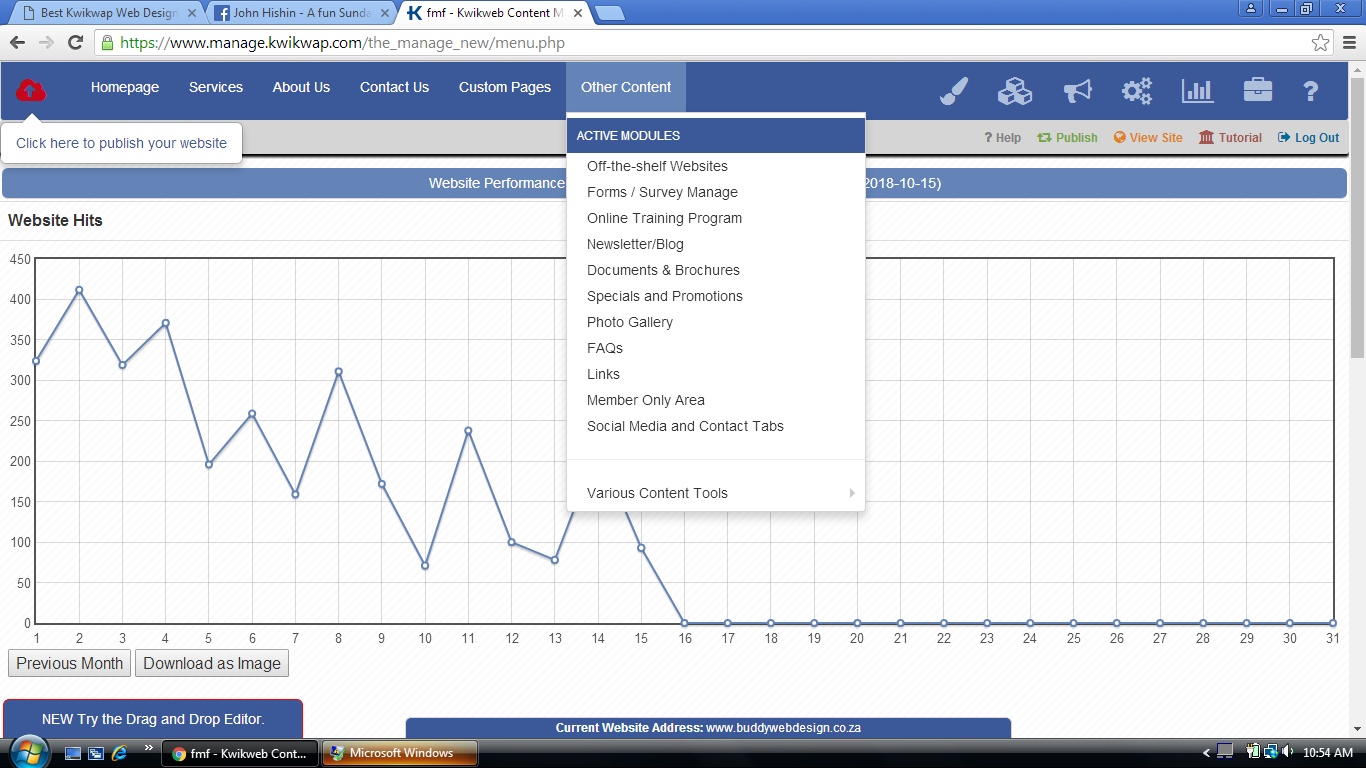Image resolution: width=1366 pixels, height=768 pixels.
Task: Open the bar chart statistics icon
Action: tap(1197, 91)
